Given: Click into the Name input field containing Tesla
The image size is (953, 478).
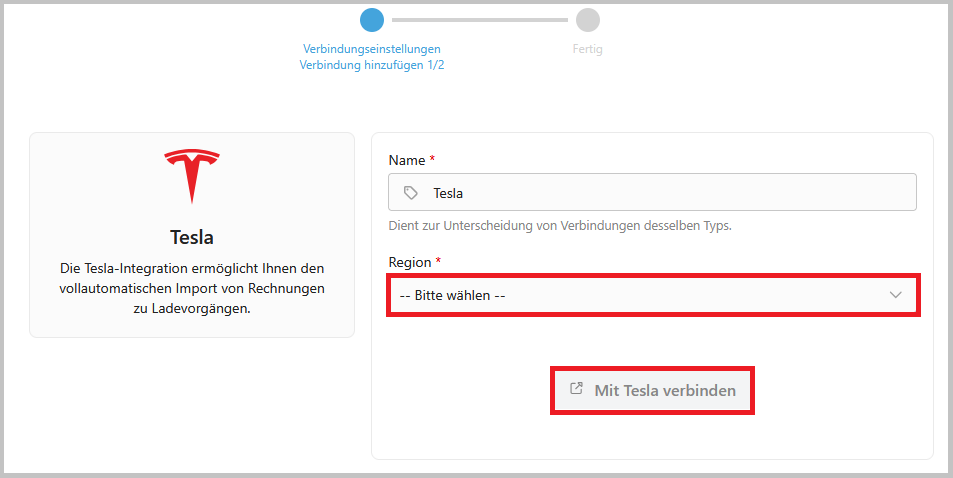Looking at the screenshot, I should [652, 192].
